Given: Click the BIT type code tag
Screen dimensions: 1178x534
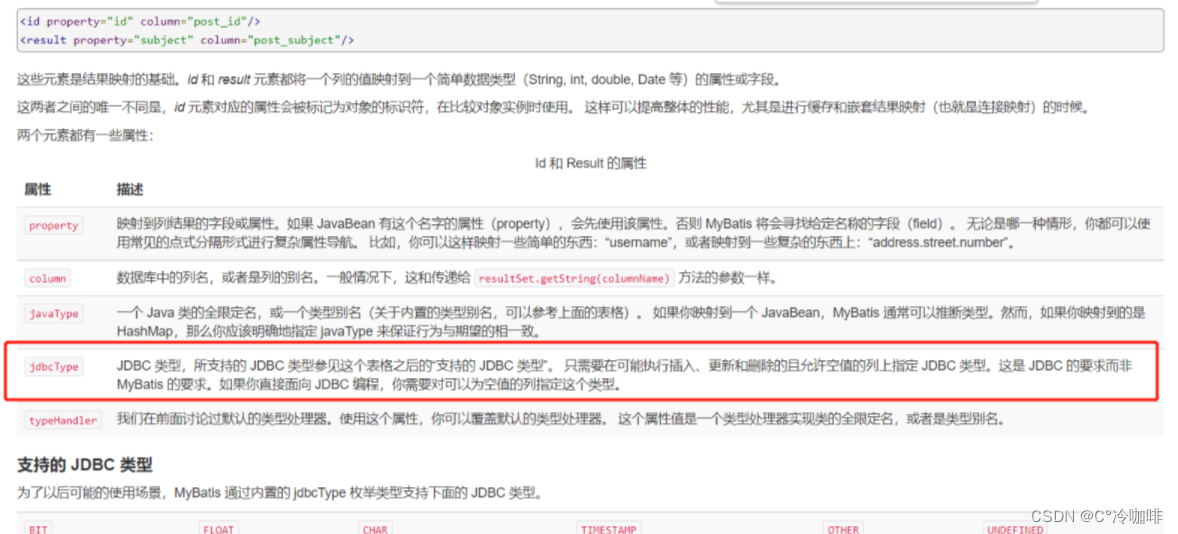Looking at the screenshot, I should [38, 529].
